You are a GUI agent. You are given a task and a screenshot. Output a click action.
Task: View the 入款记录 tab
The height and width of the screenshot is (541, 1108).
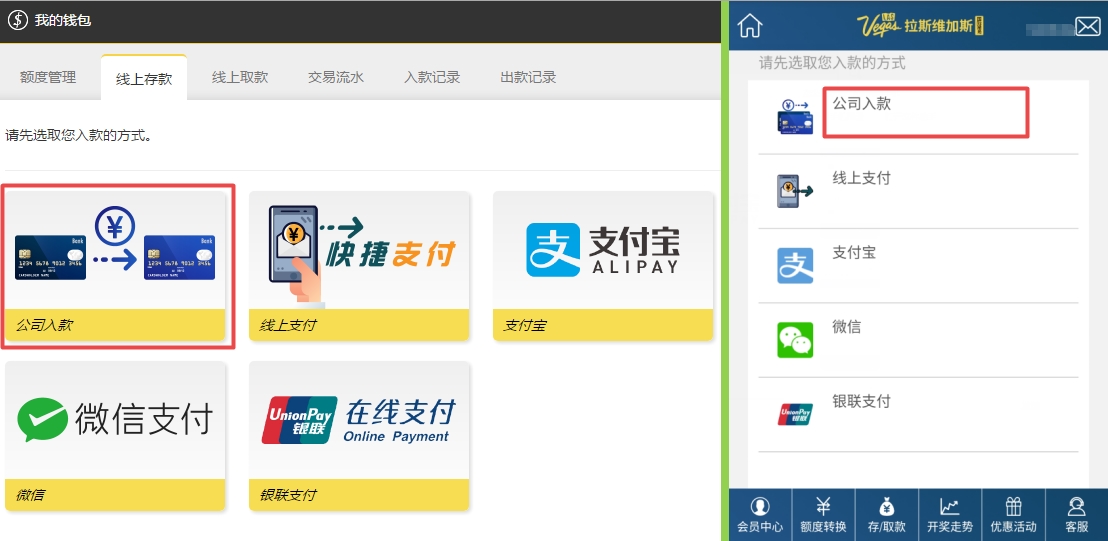[x=432, y=77]
